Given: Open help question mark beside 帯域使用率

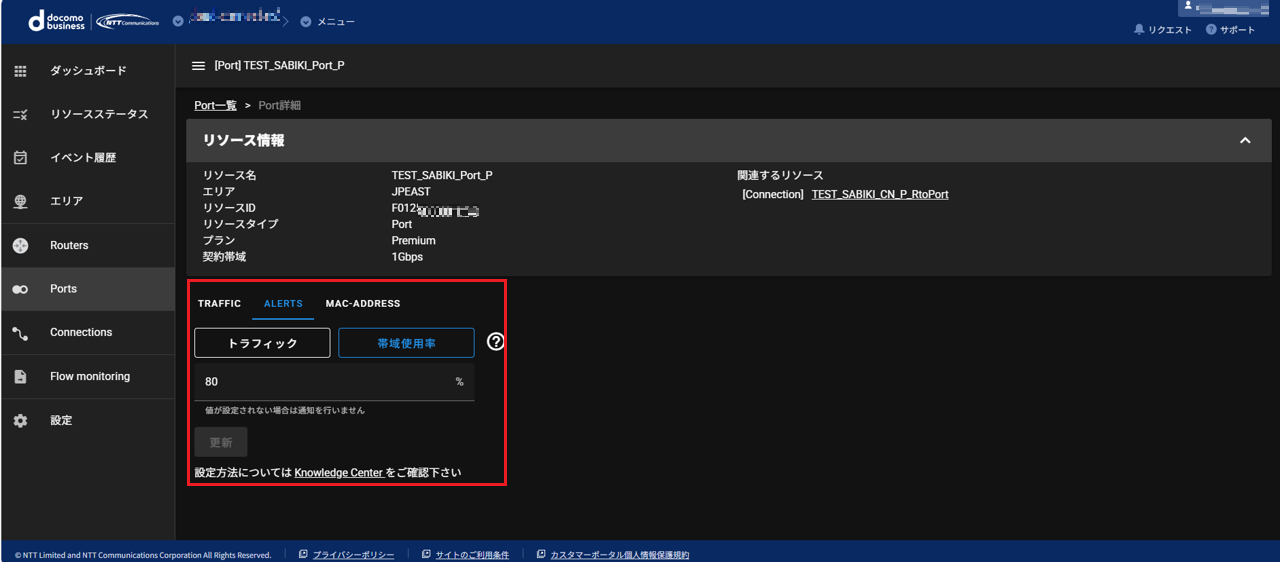Looking at the screenshot, I should (496, 342).
